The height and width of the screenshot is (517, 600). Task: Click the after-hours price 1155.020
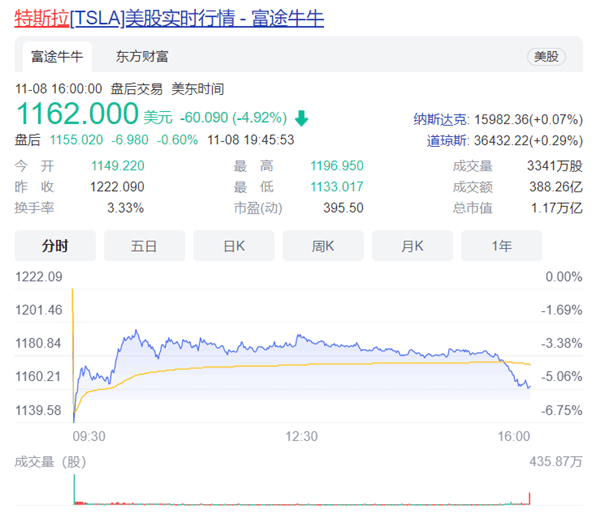77,140
